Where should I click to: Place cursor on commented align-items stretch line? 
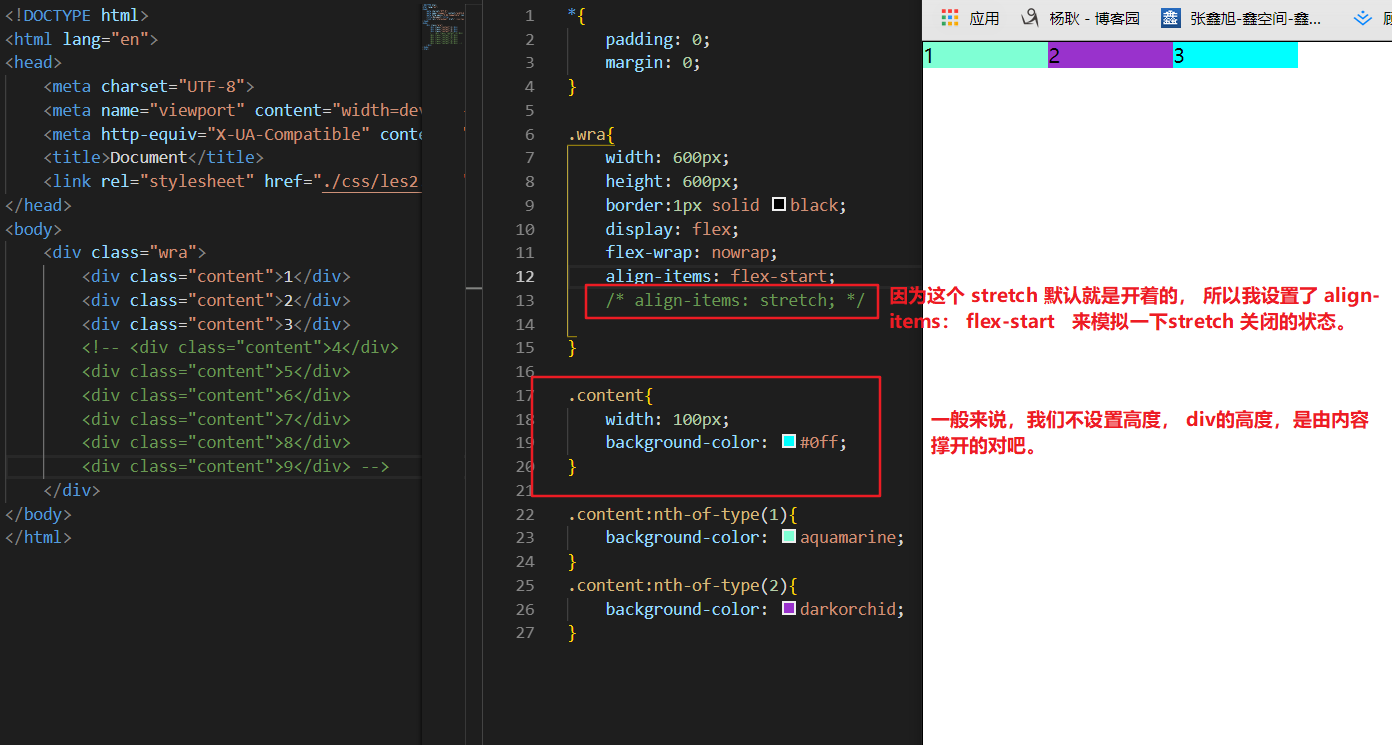click(x=734, y=300)
